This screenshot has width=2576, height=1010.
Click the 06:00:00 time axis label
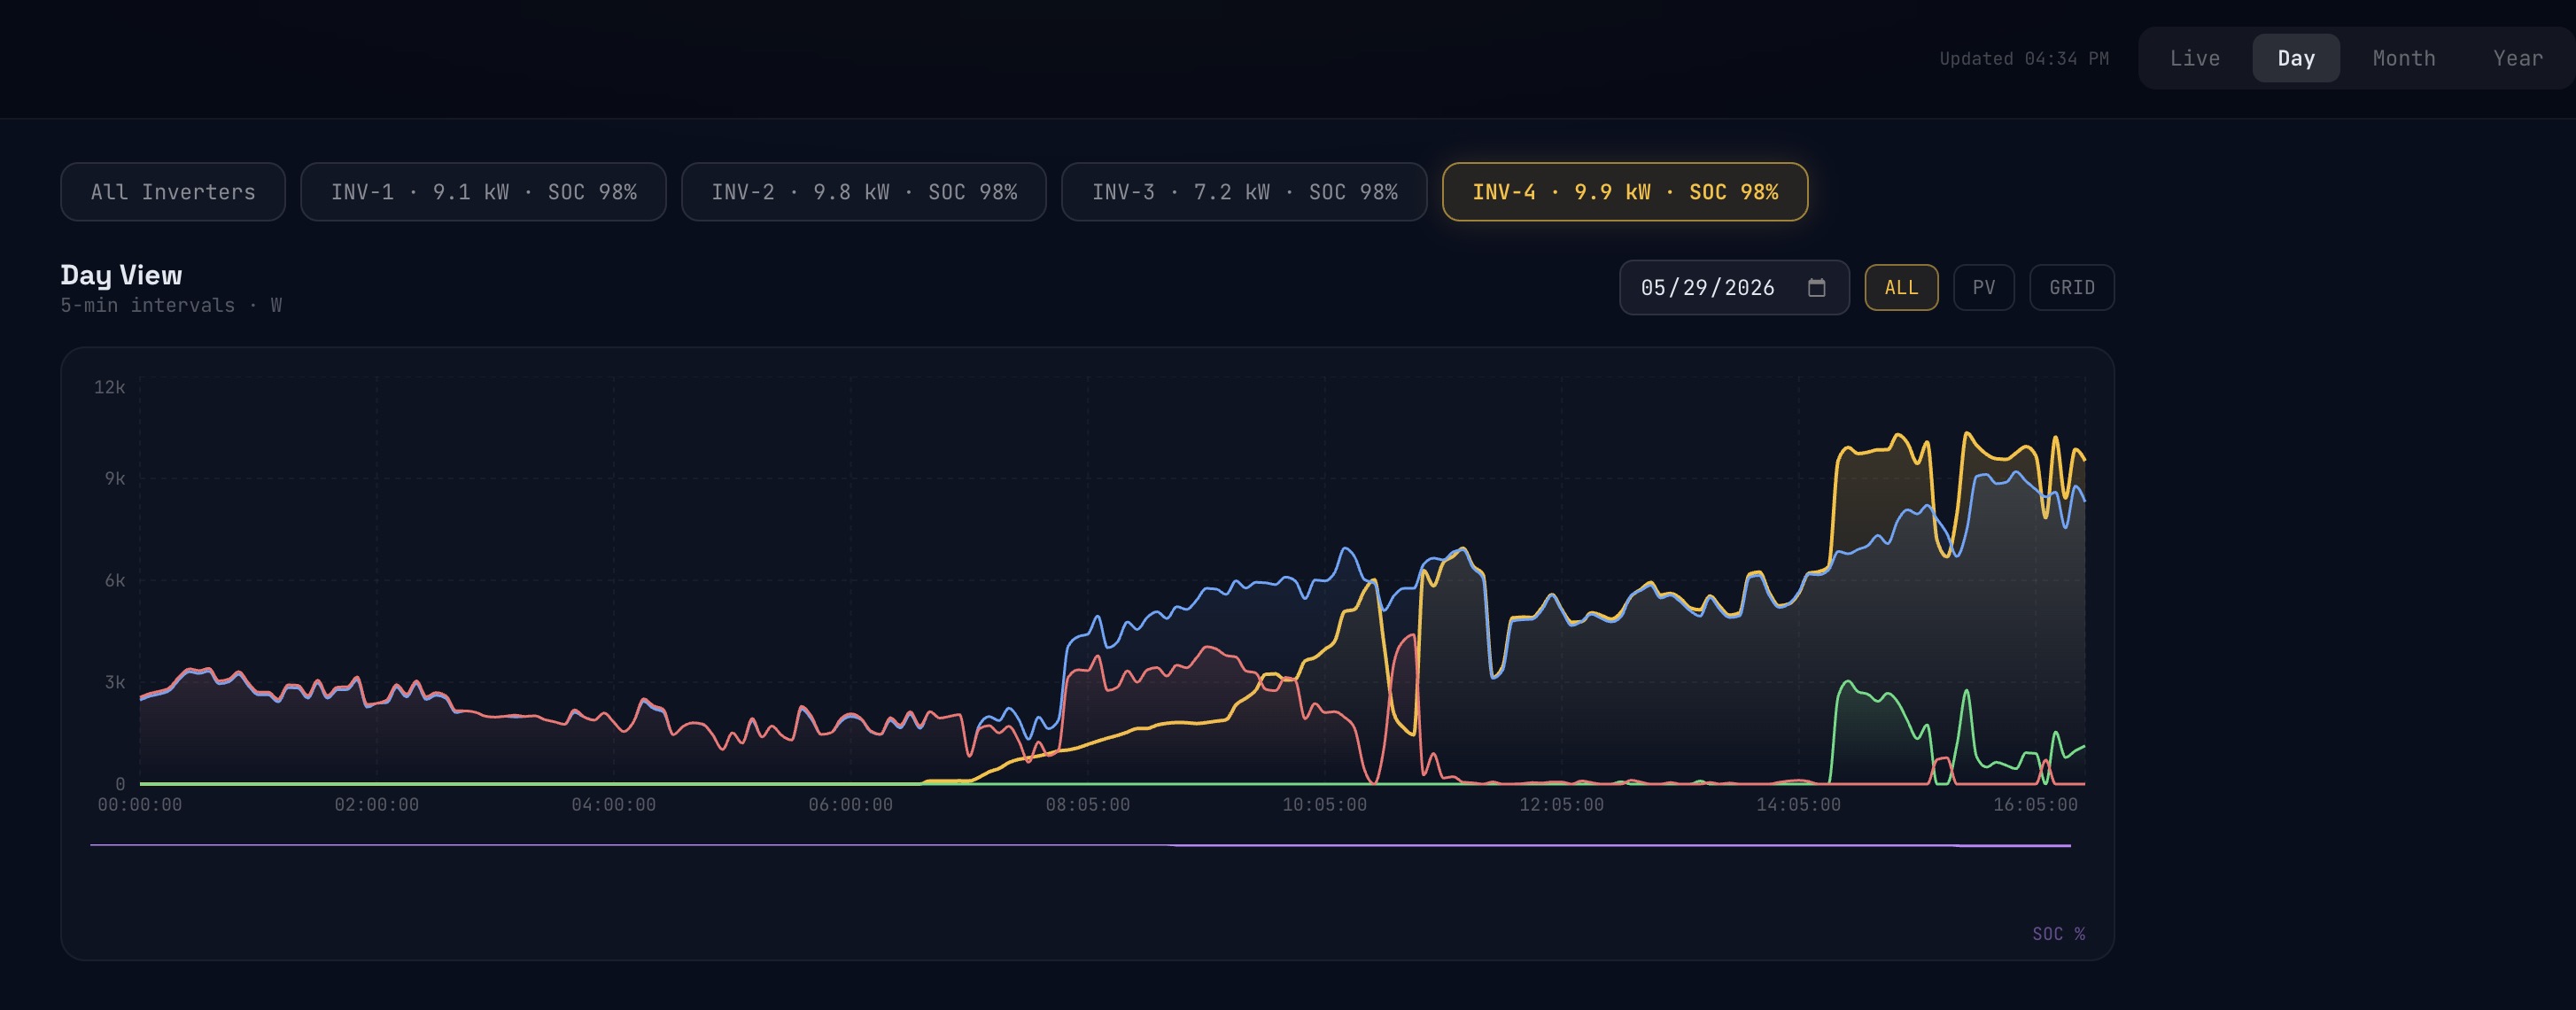(x=850, y=805)
